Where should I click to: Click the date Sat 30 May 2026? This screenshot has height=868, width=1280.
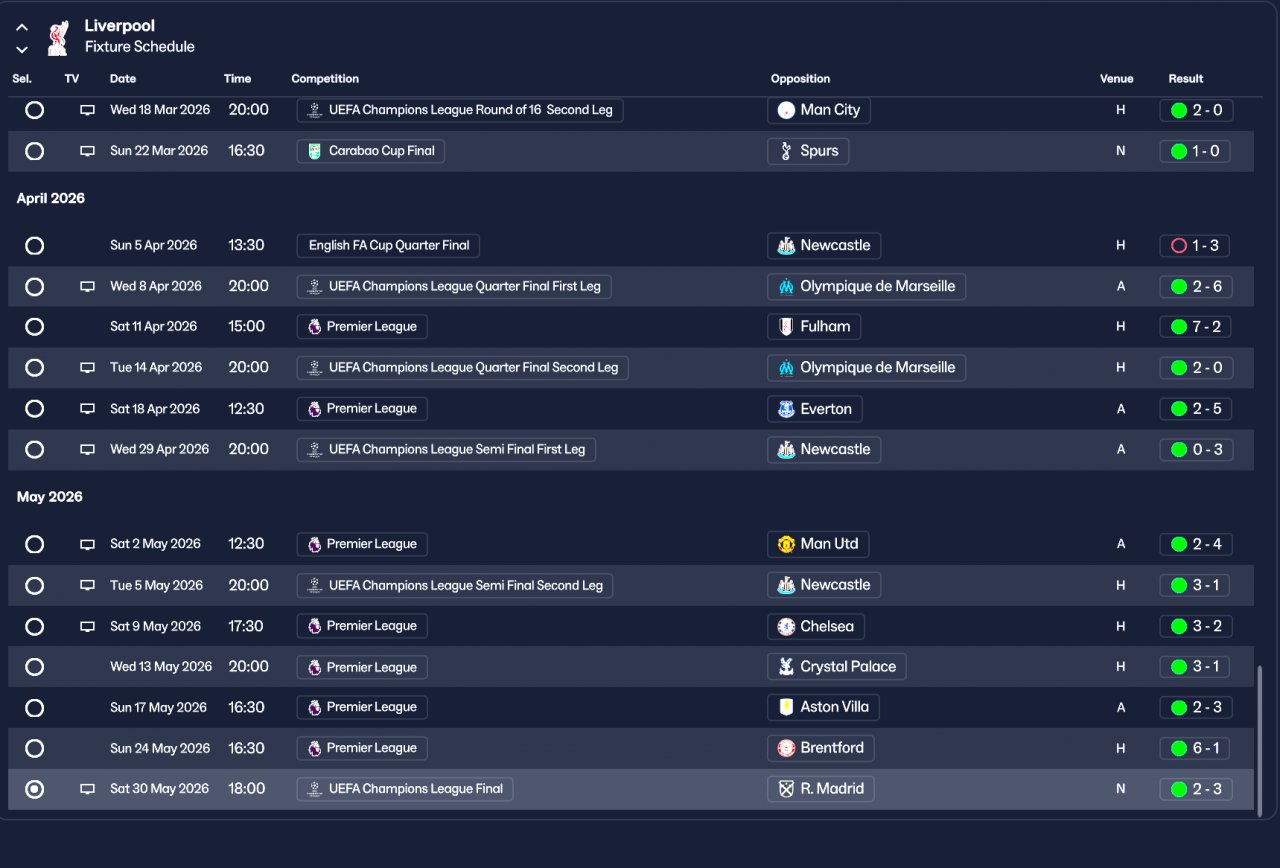(160, 789)
